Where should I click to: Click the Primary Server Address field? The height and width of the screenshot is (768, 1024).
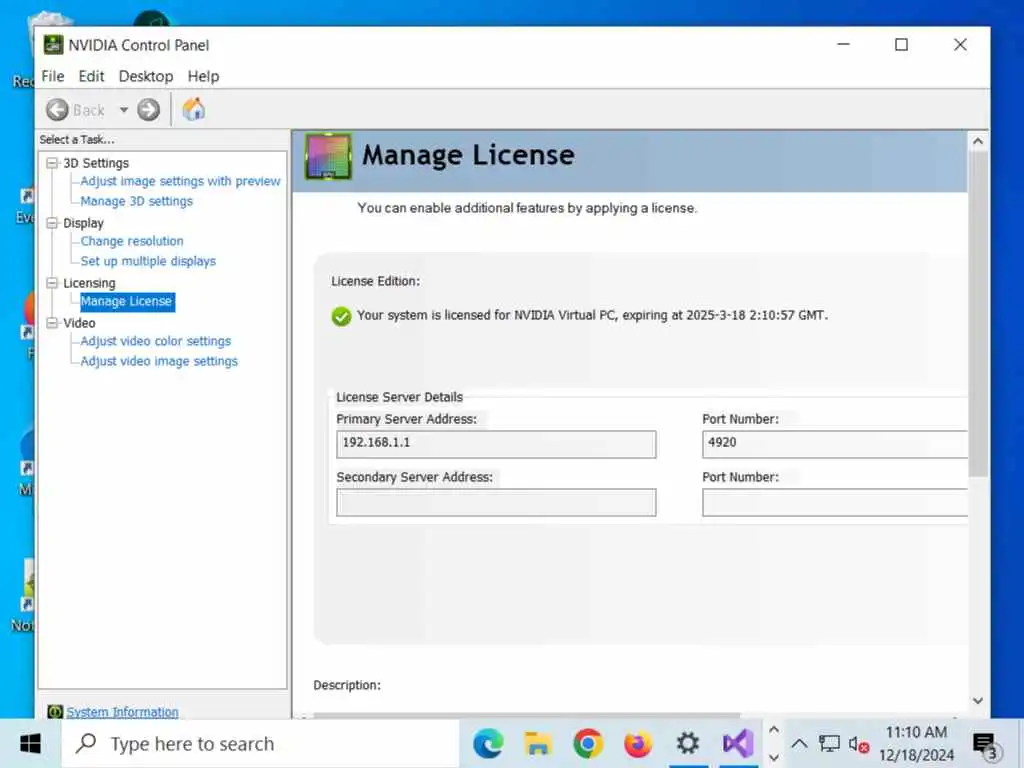coord(496,443)
